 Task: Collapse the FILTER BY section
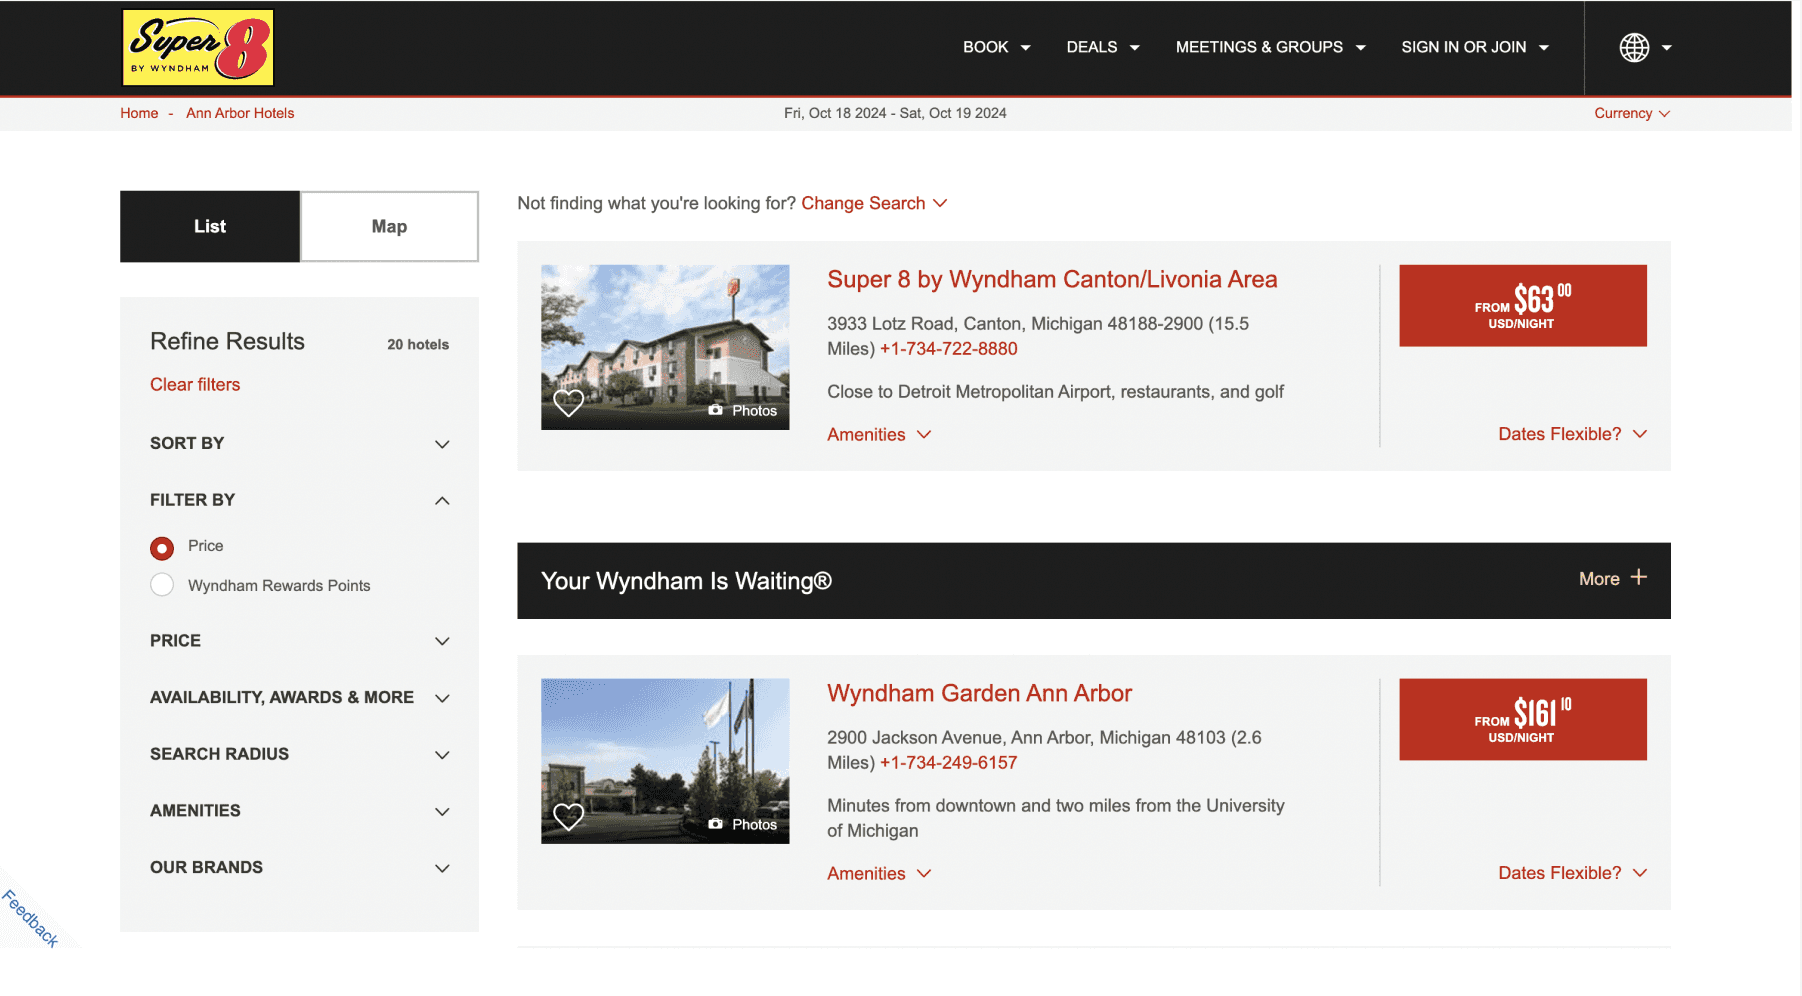click(x=300, y=500)
